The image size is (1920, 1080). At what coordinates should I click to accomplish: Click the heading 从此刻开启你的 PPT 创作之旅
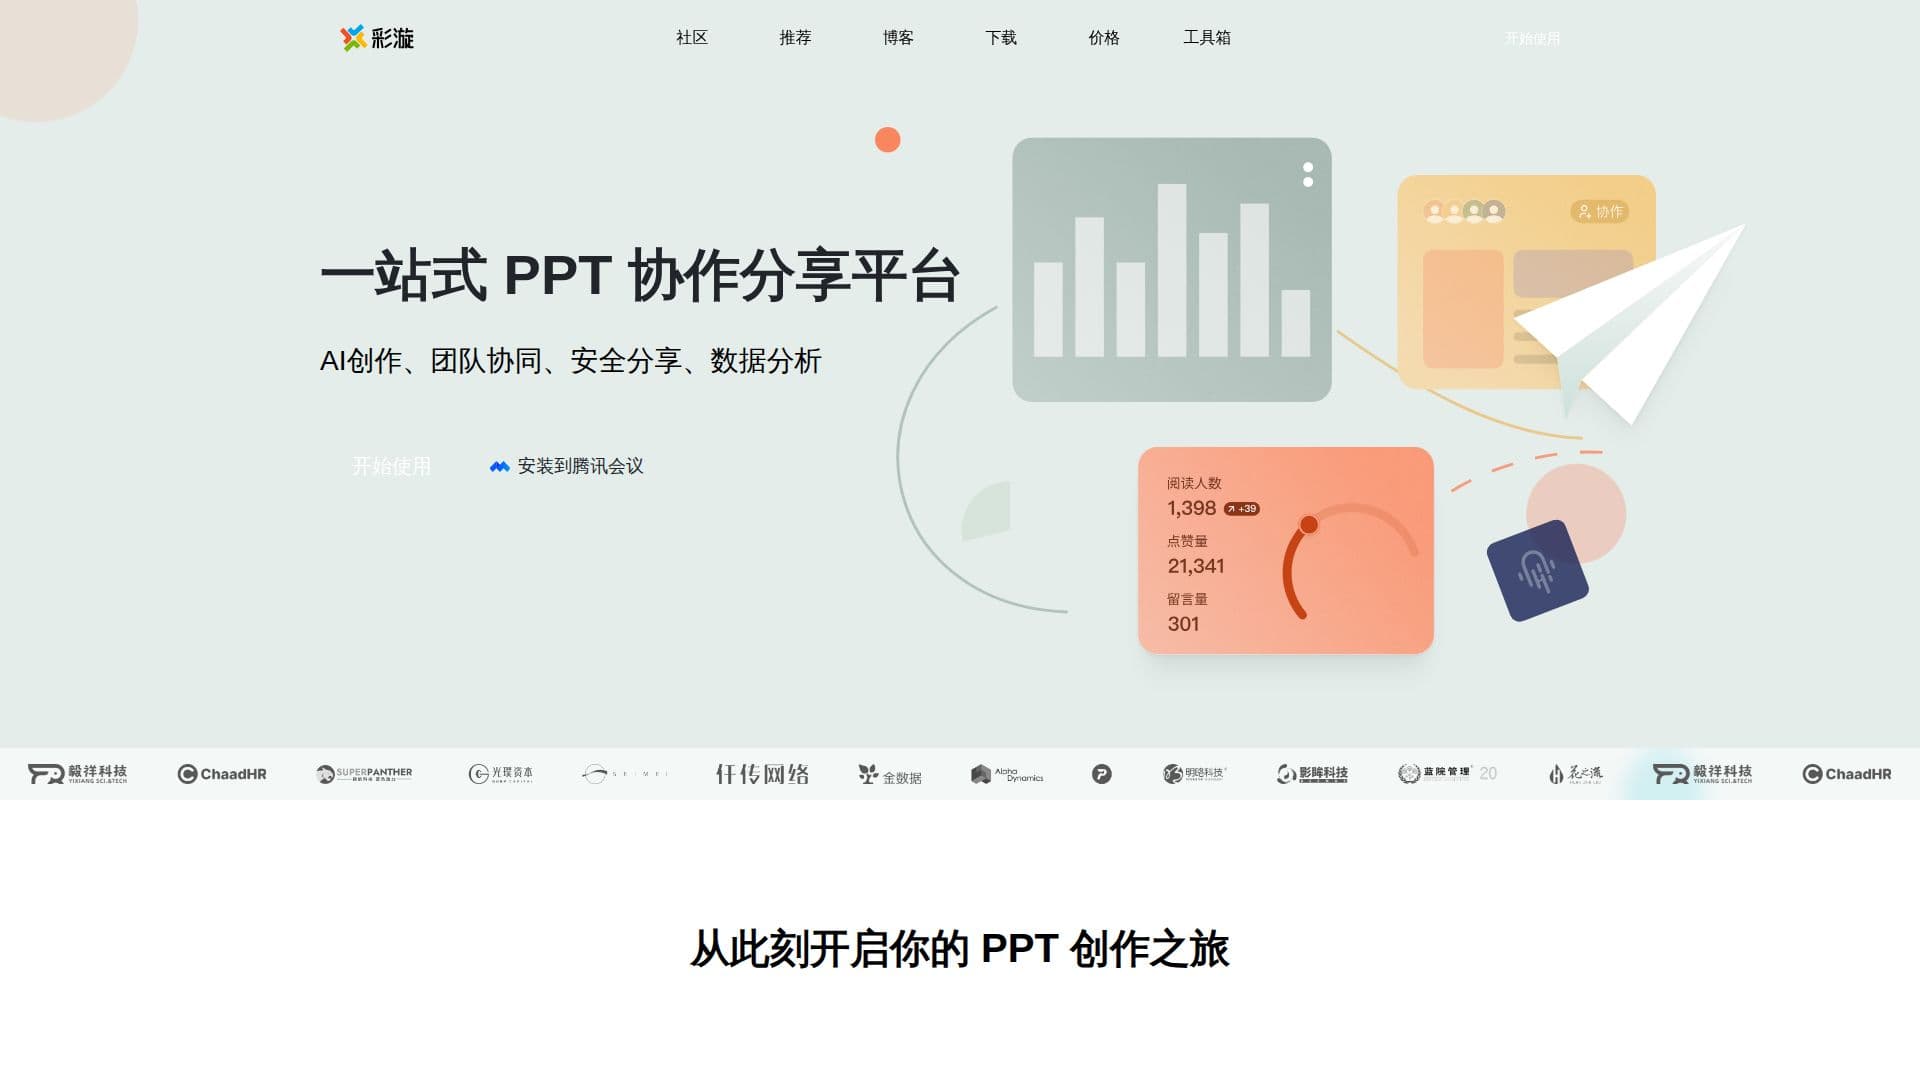(960, 948)
